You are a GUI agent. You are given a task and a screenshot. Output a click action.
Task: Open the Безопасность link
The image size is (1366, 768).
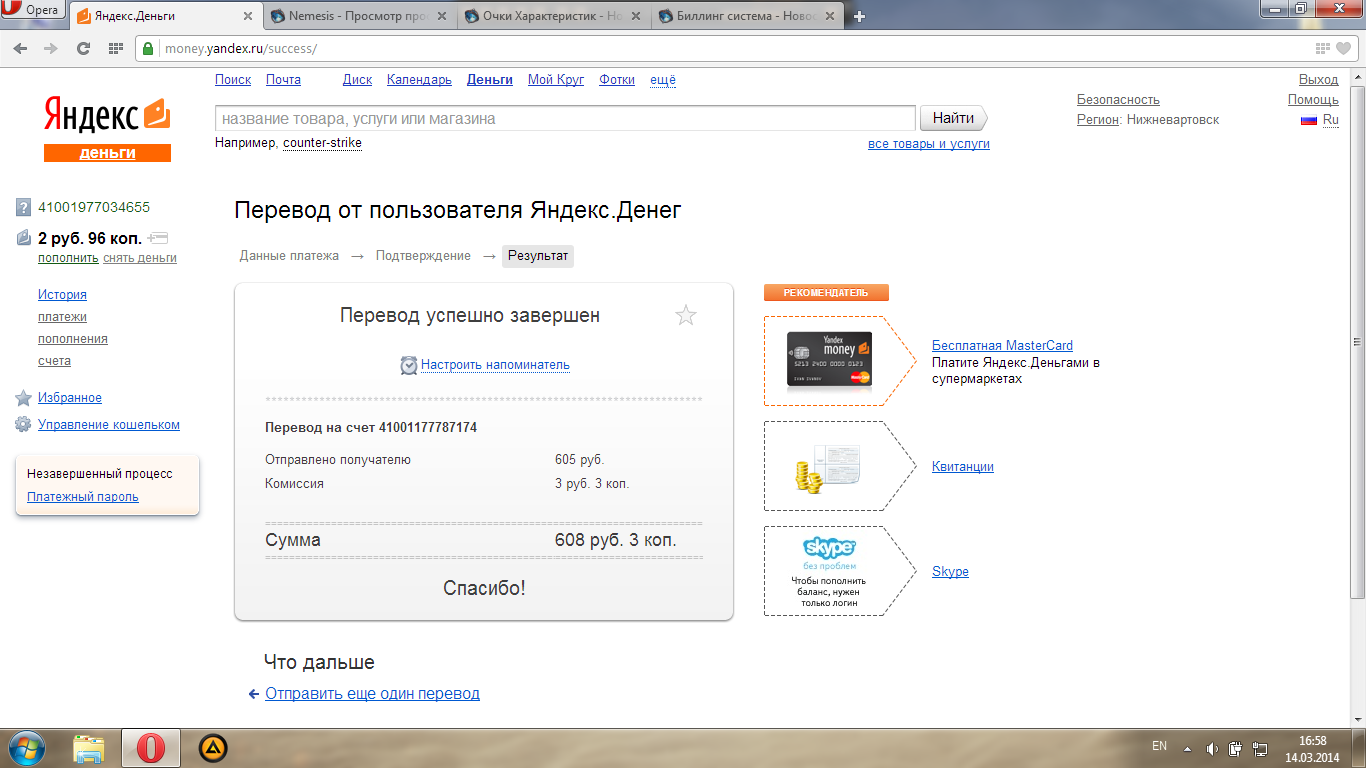pyautogui.click(x=1118, y=100)
